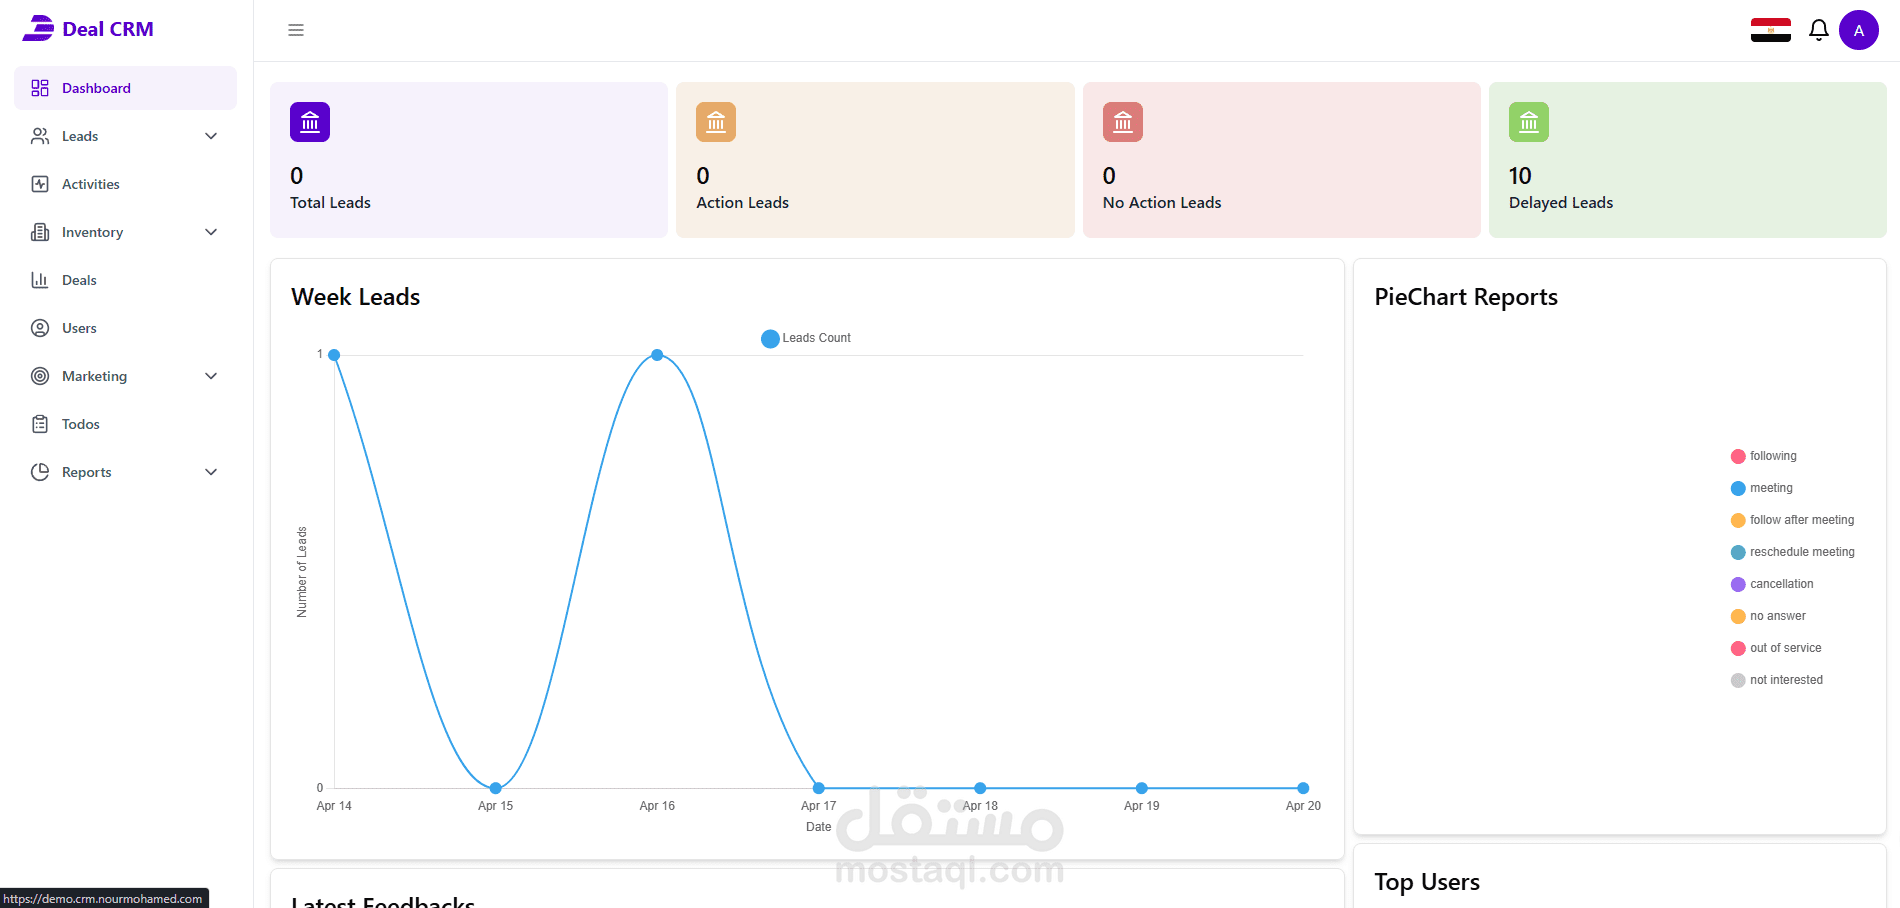Click the No Action Leads red icon
The image size is (1900, 908).
(x=1122, y=122)
